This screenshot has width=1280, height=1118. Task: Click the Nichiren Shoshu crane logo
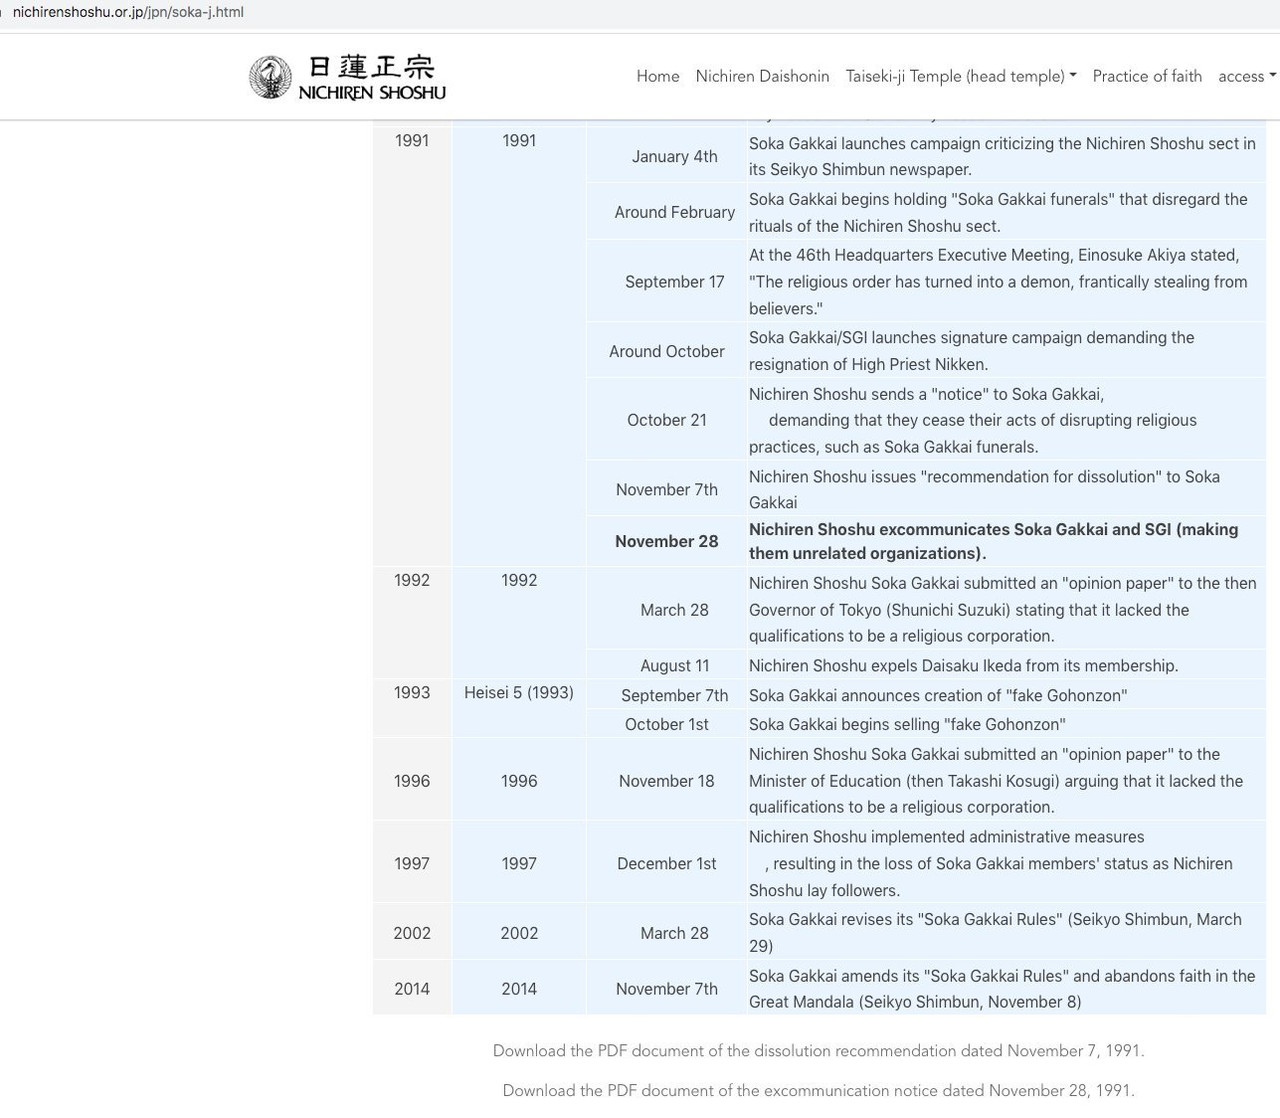[x=270, y=77]
